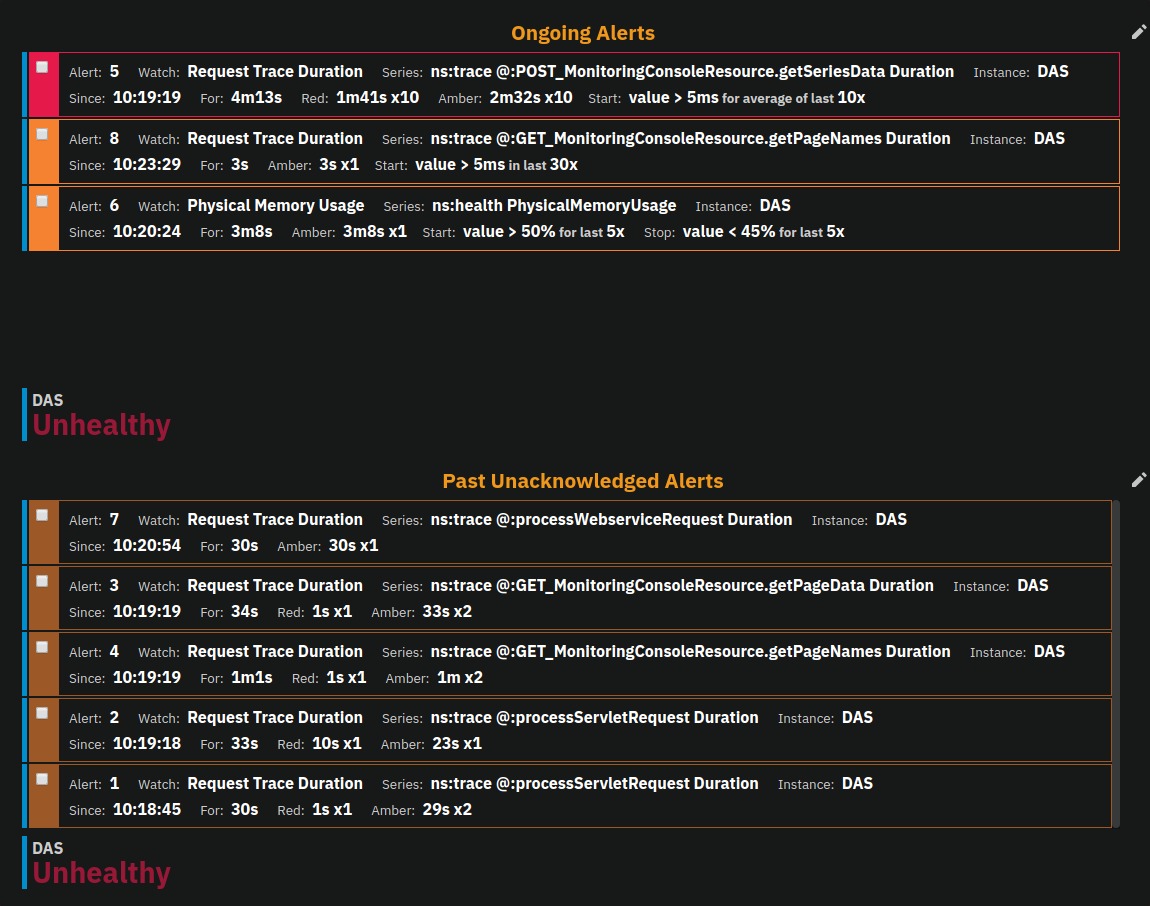Click the blue instance indicator beside top DAS label
Viewport: 1150px width, 906px height.
pyautogui.click(x=24, y=412)
